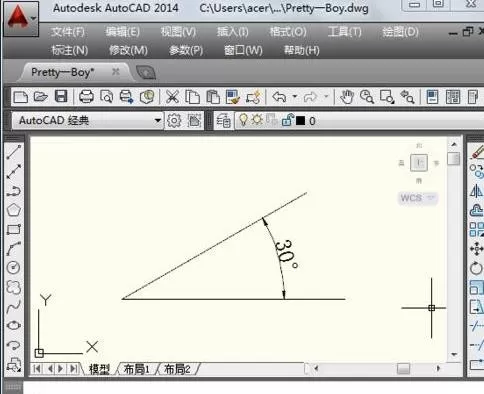Select the Arc tool
484x394 pixels.
click(14, 249)
